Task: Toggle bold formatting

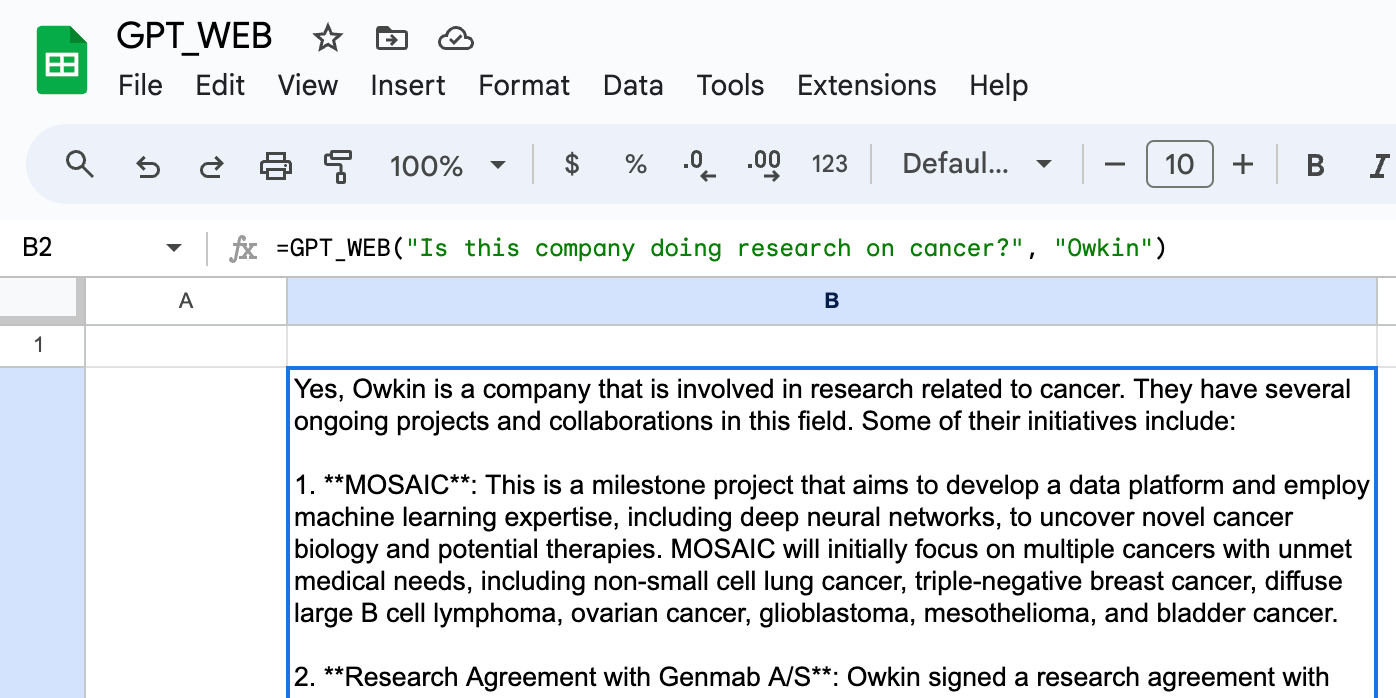Action: pos(1316,165)
